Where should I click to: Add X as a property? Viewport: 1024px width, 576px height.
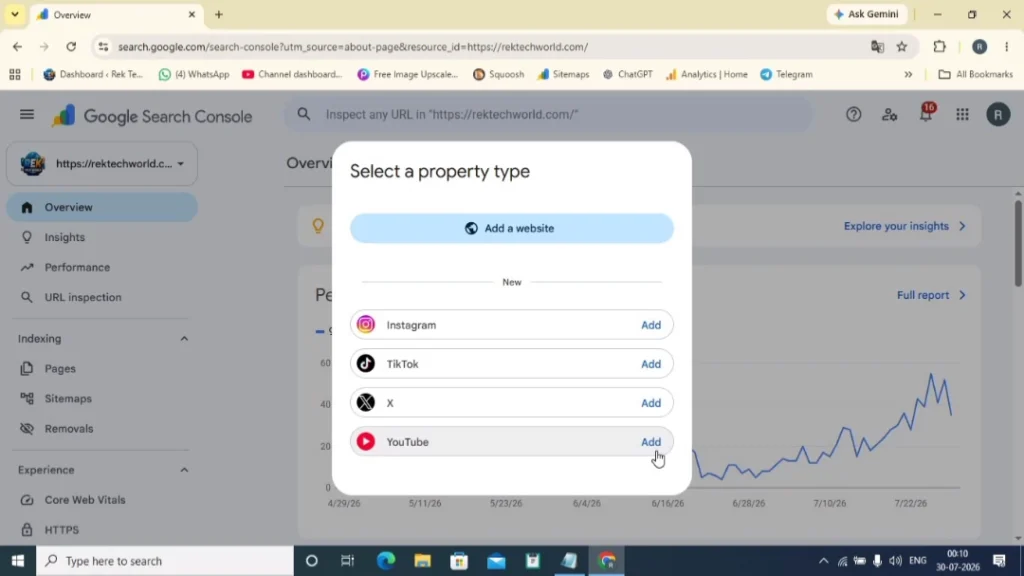click(x=650, y=403)
